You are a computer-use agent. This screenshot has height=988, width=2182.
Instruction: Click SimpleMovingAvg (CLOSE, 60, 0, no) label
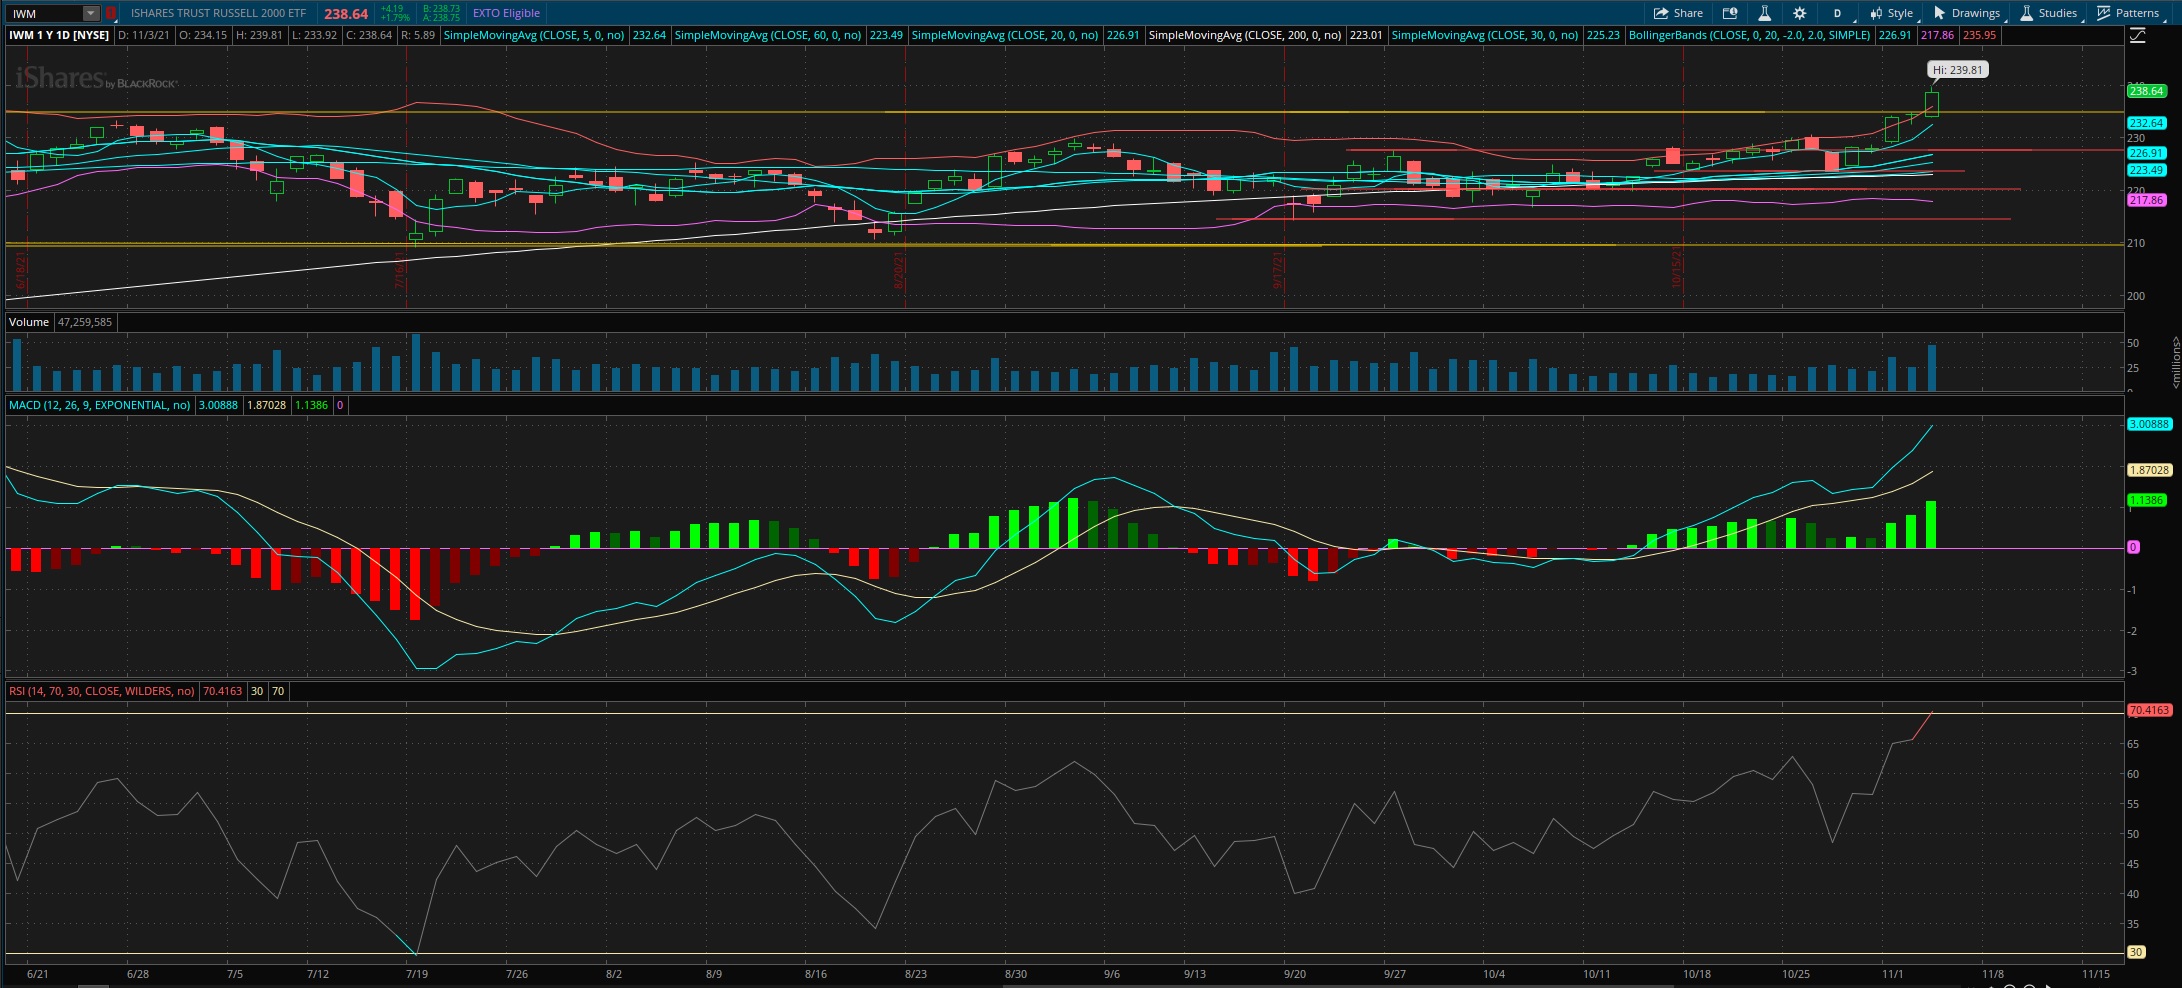click(768, 35)
